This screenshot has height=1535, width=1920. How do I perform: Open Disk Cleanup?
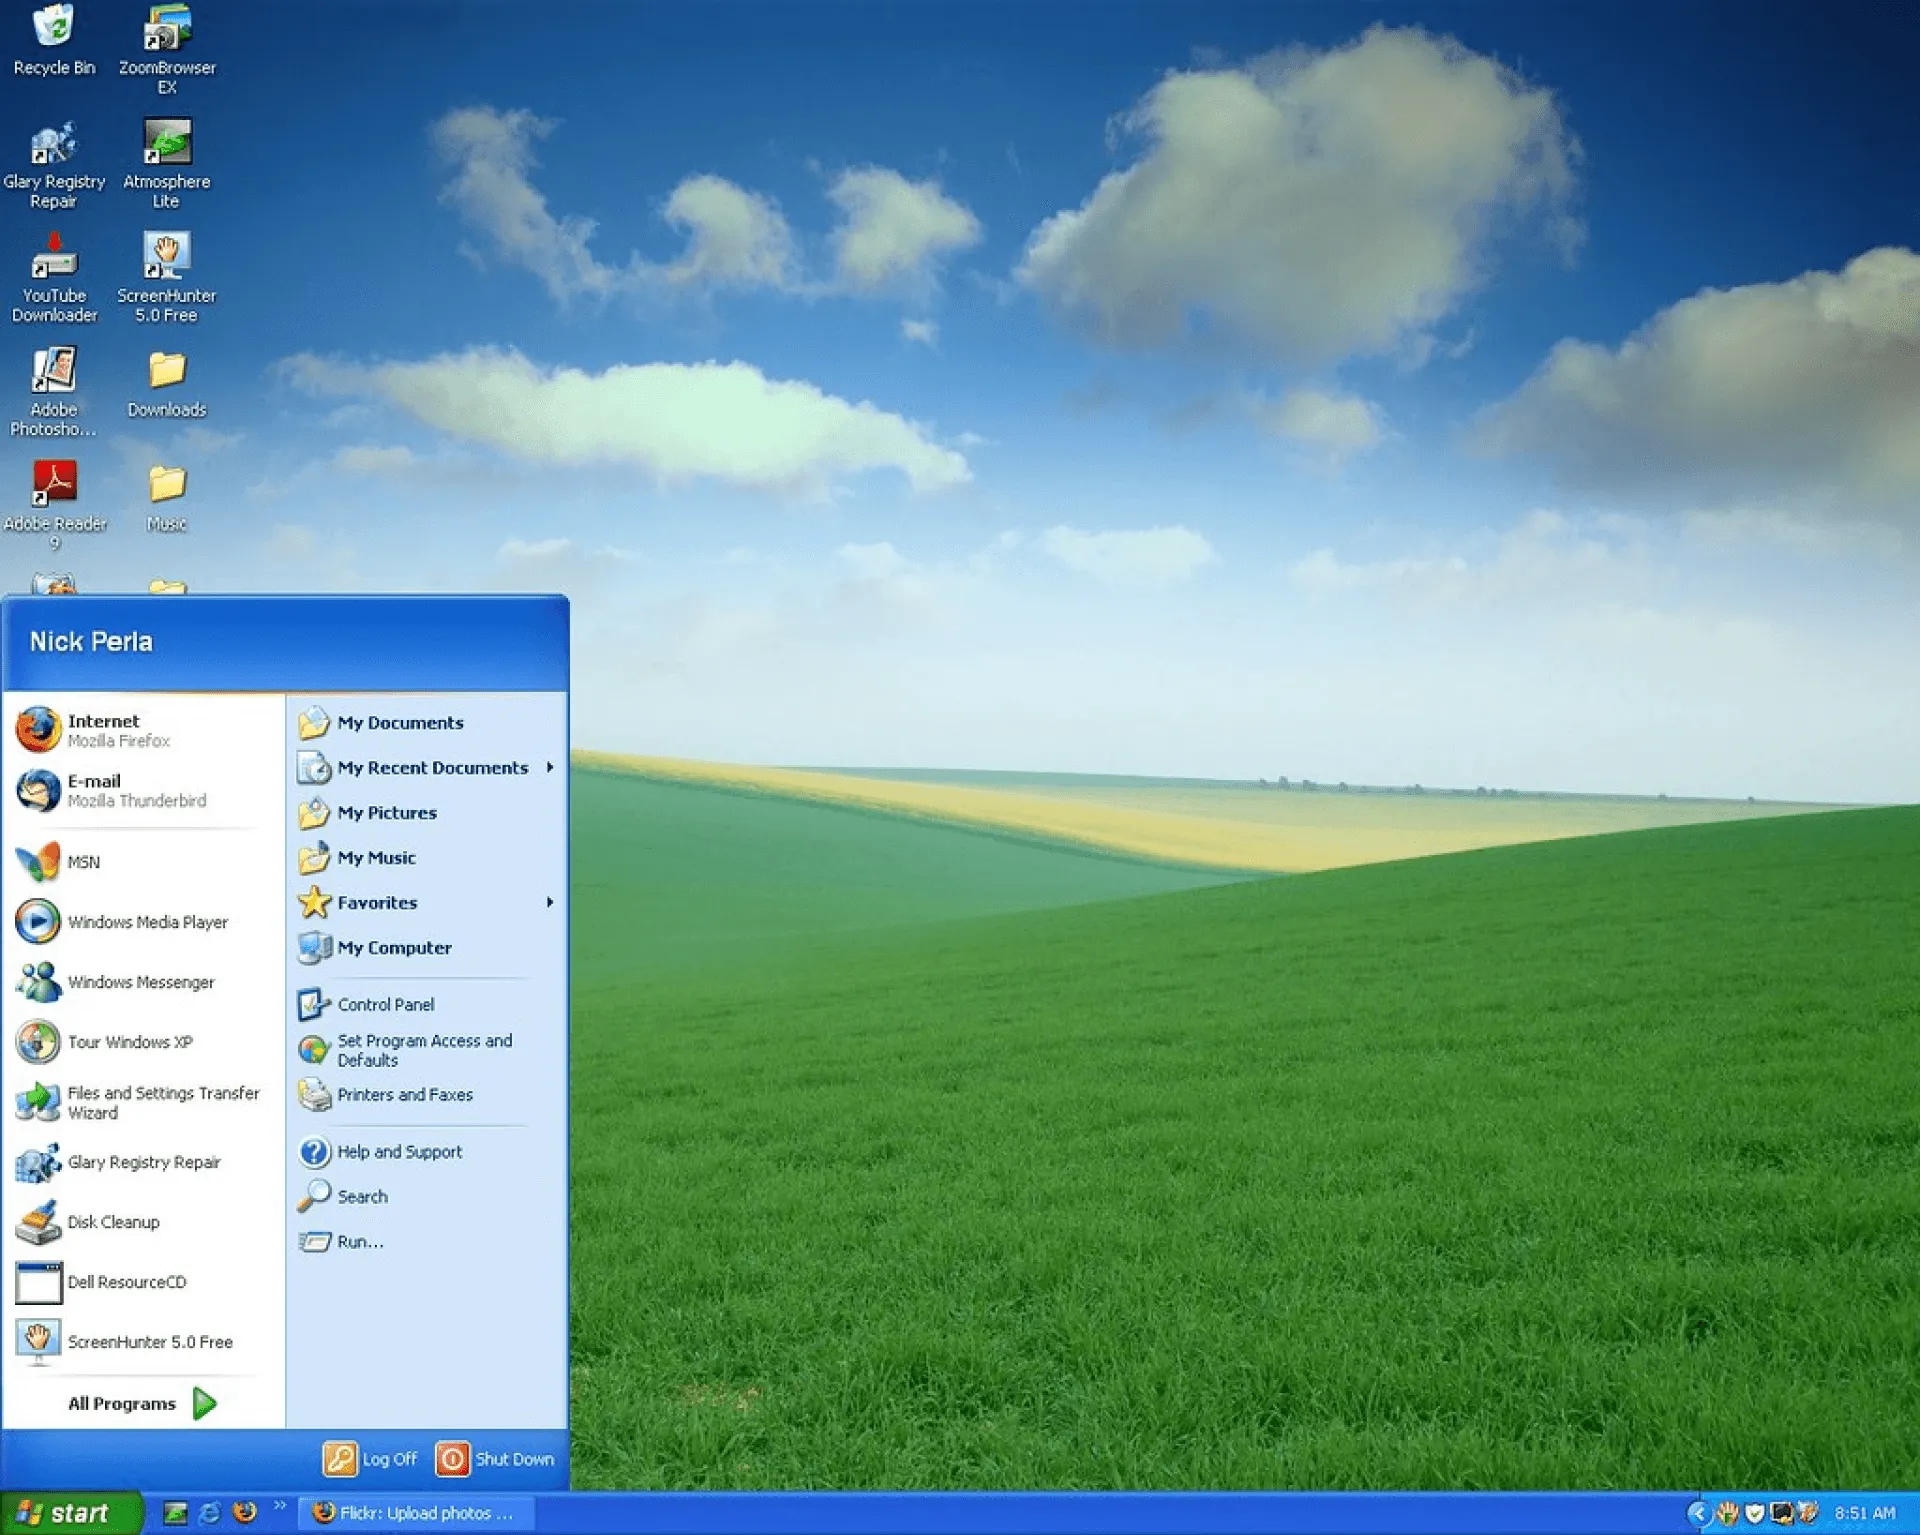click(x=112, y=1222)
